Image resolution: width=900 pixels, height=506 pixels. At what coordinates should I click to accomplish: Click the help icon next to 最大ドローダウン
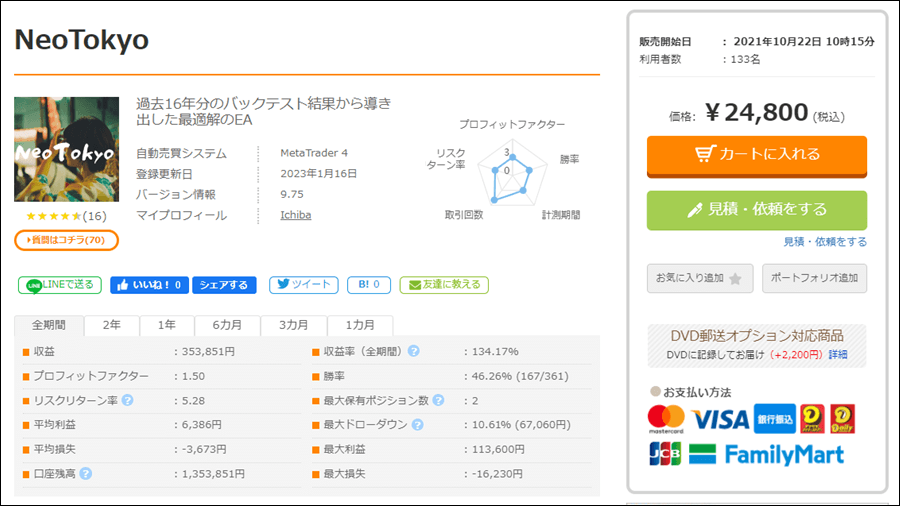[x=418, y=425]
